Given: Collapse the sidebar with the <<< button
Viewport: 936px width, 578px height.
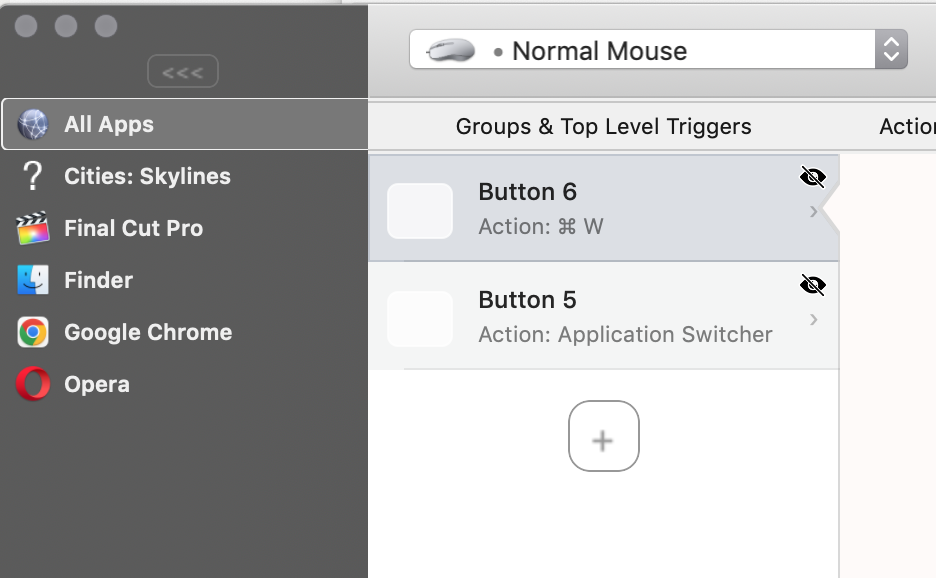Looking at the screenshot, I should [x=183, y=72].
